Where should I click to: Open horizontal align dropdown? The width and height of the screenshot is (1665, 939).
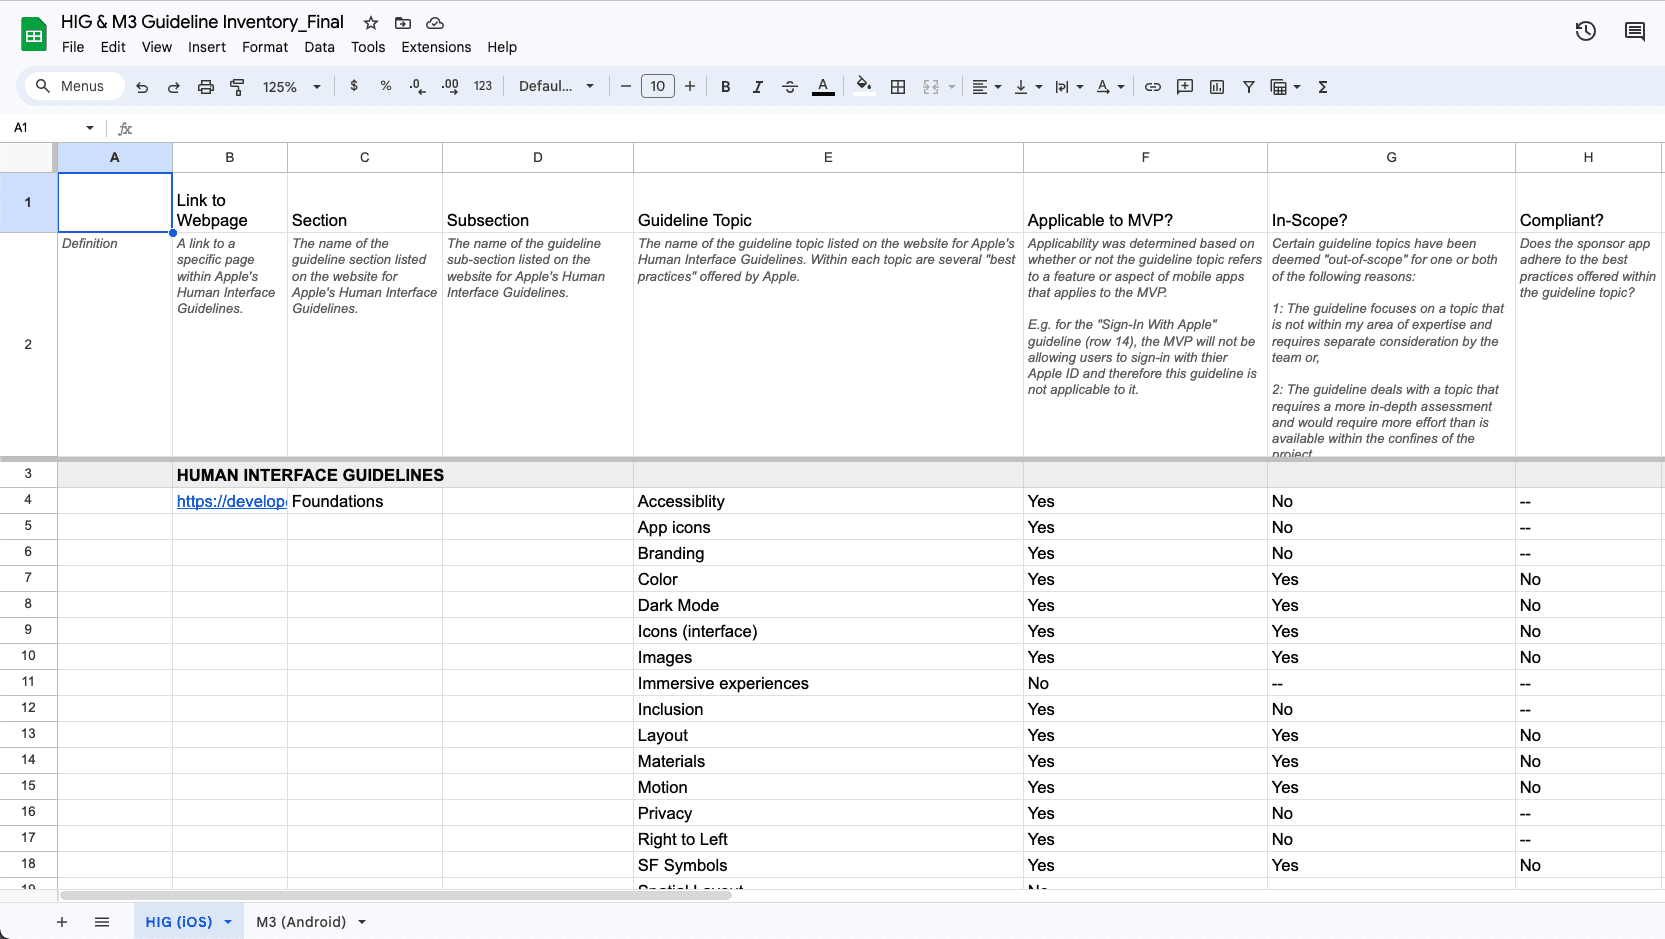click(986, 87)
